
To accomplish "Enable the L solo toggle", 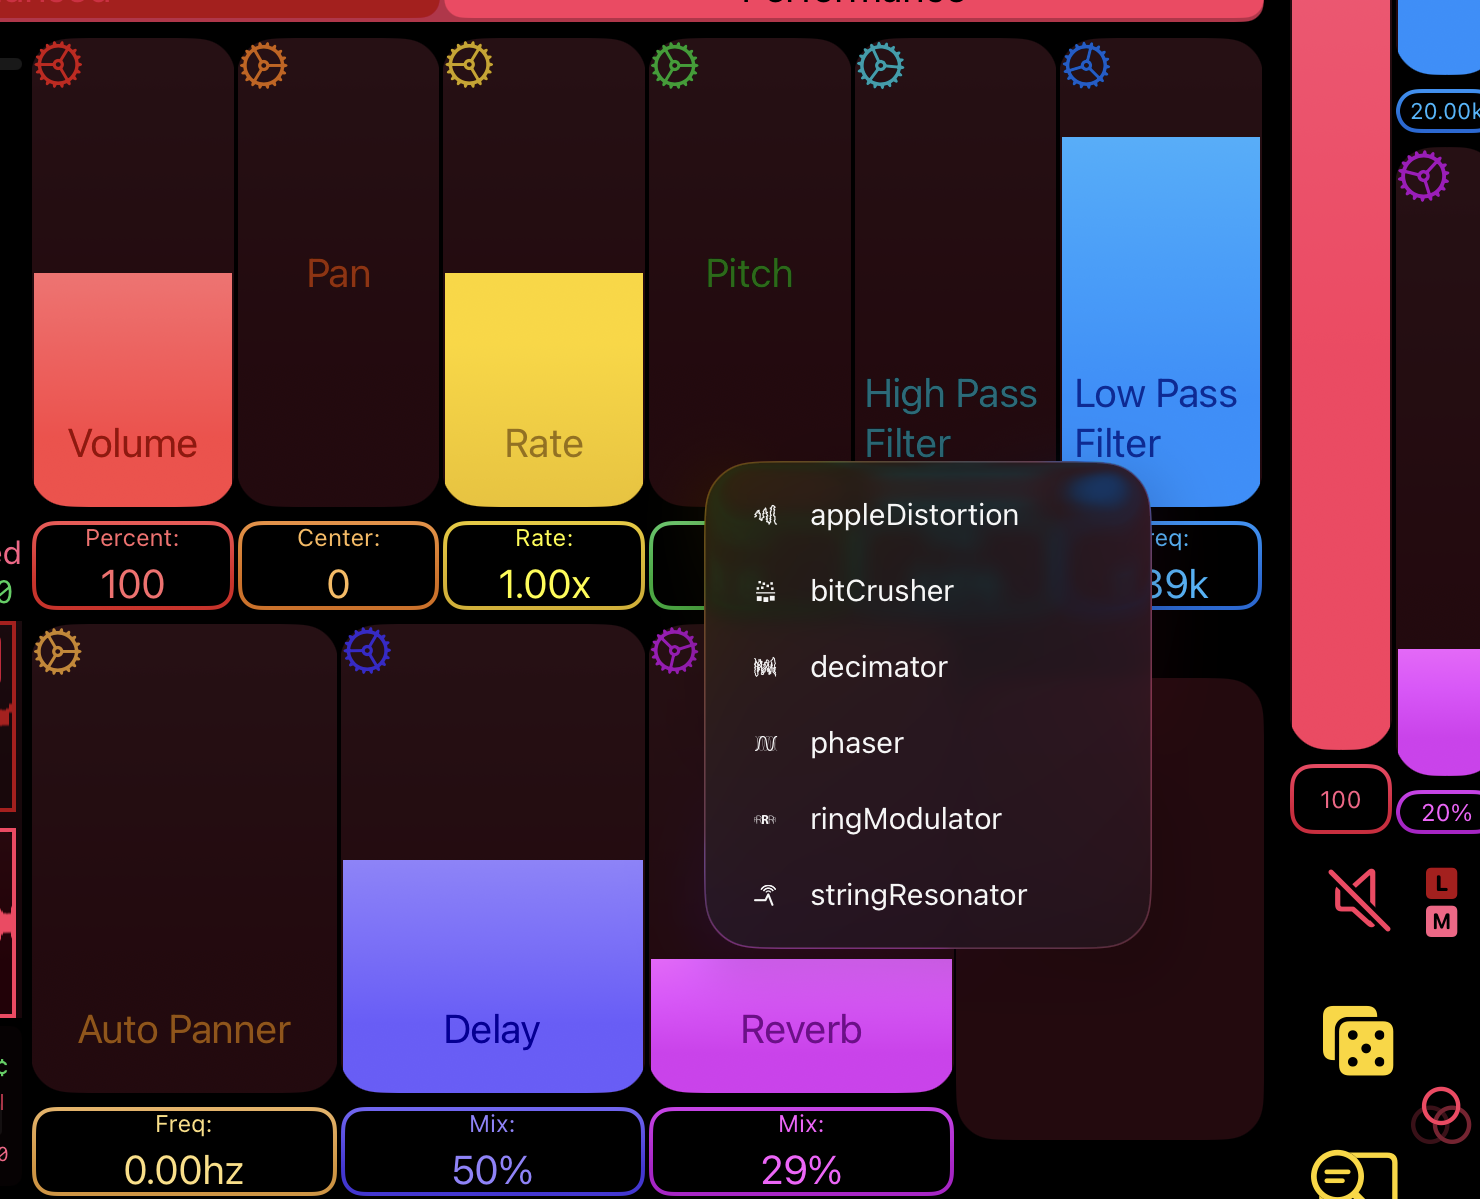I will 1441,883.
